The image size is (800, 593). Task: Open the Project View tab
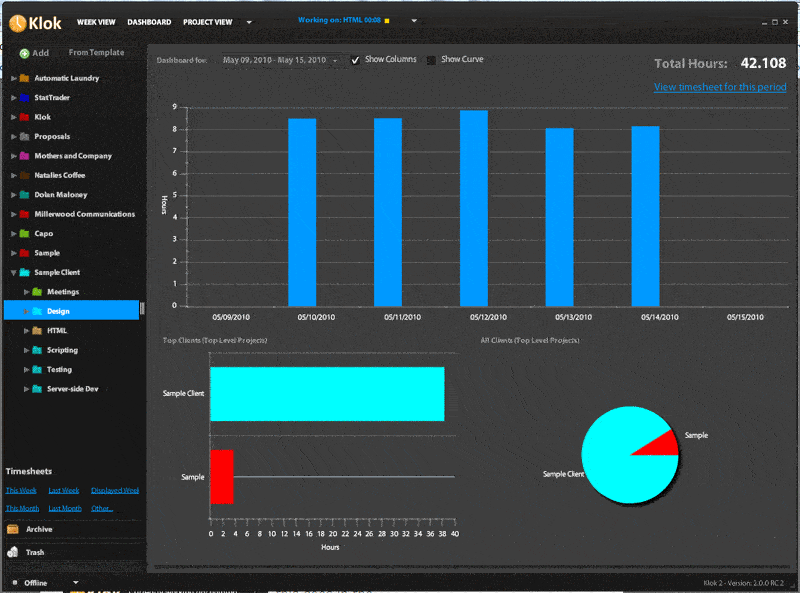[x=206, y=22]
